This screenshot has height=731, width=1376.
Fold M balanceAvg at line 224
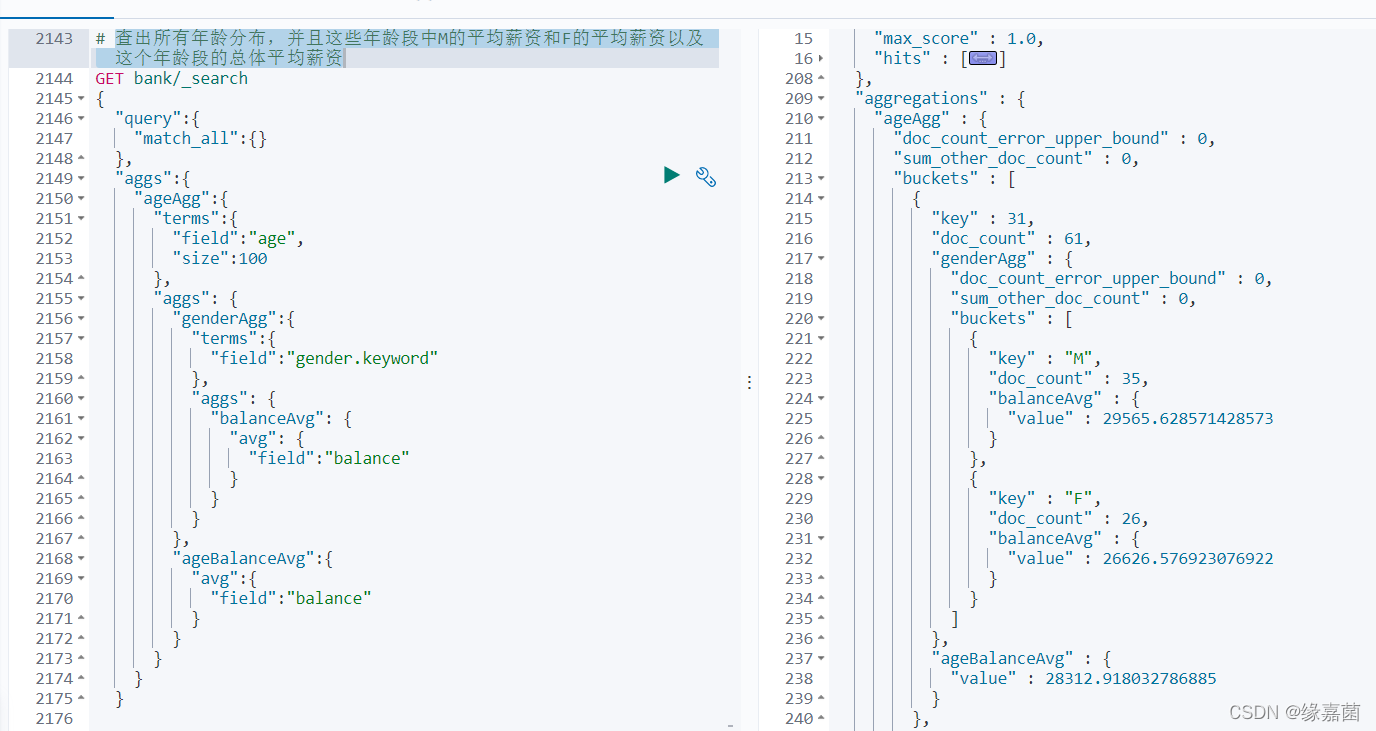coord(821,399)
